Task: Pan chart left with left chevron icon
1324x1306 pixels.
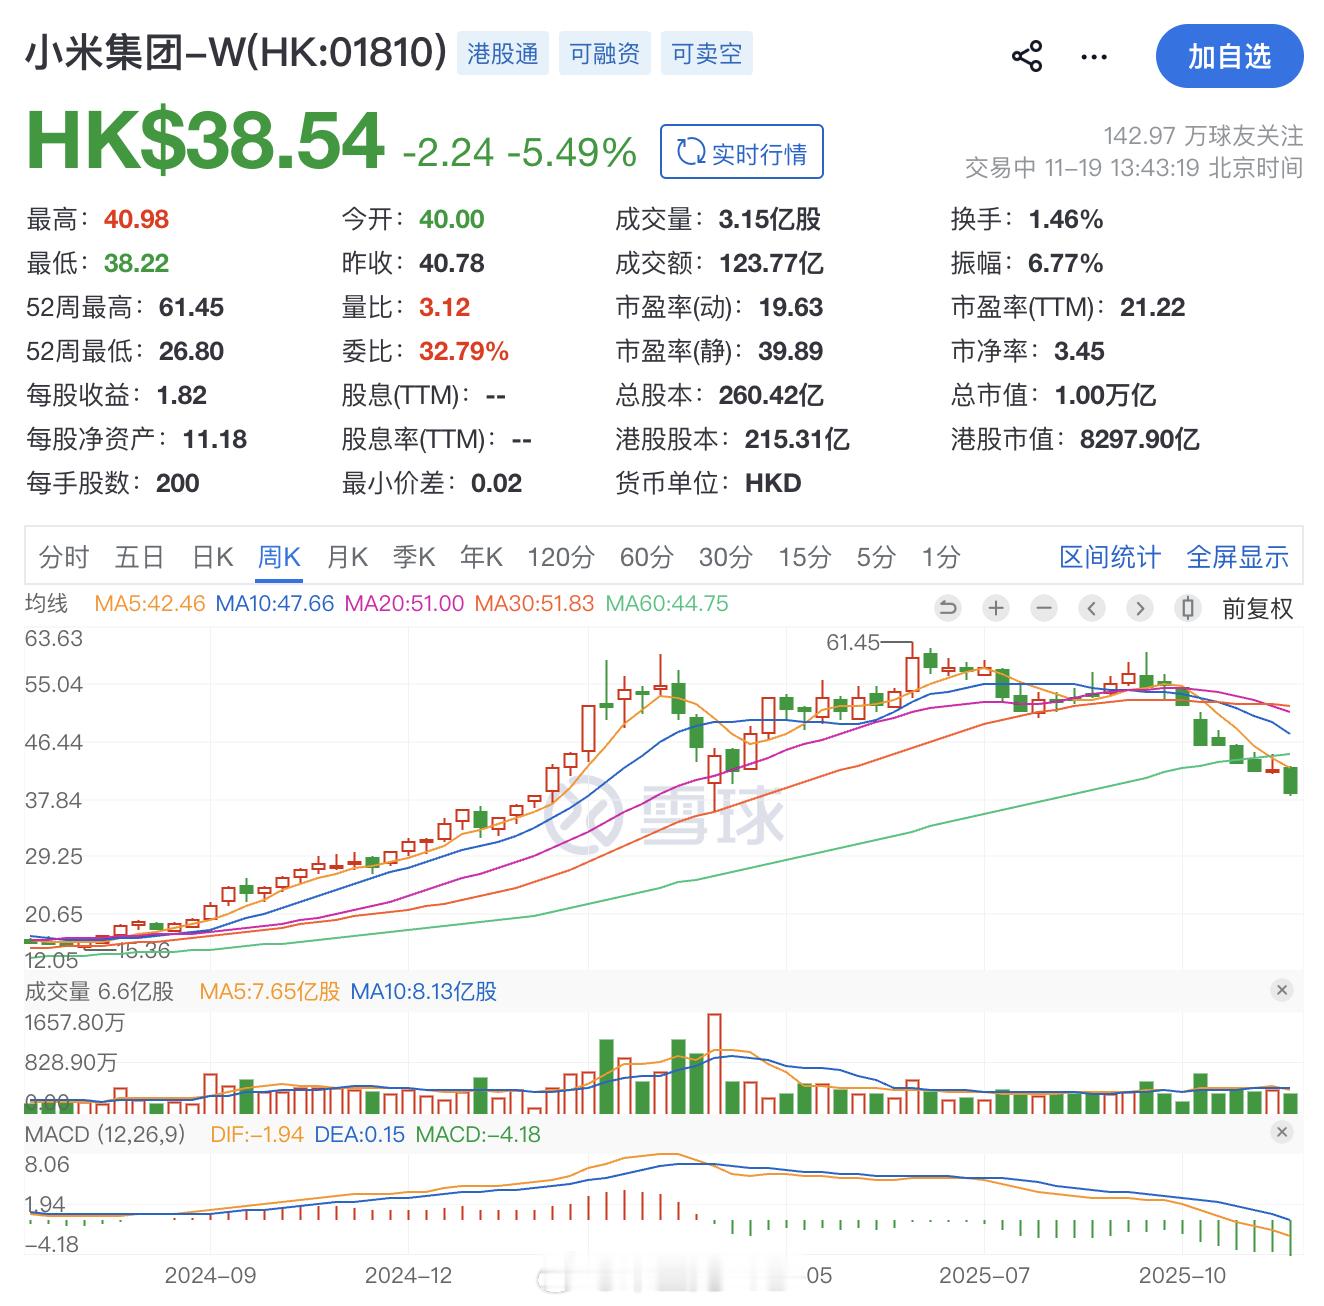Action: pyautogui.click(x=1092, y=608)
